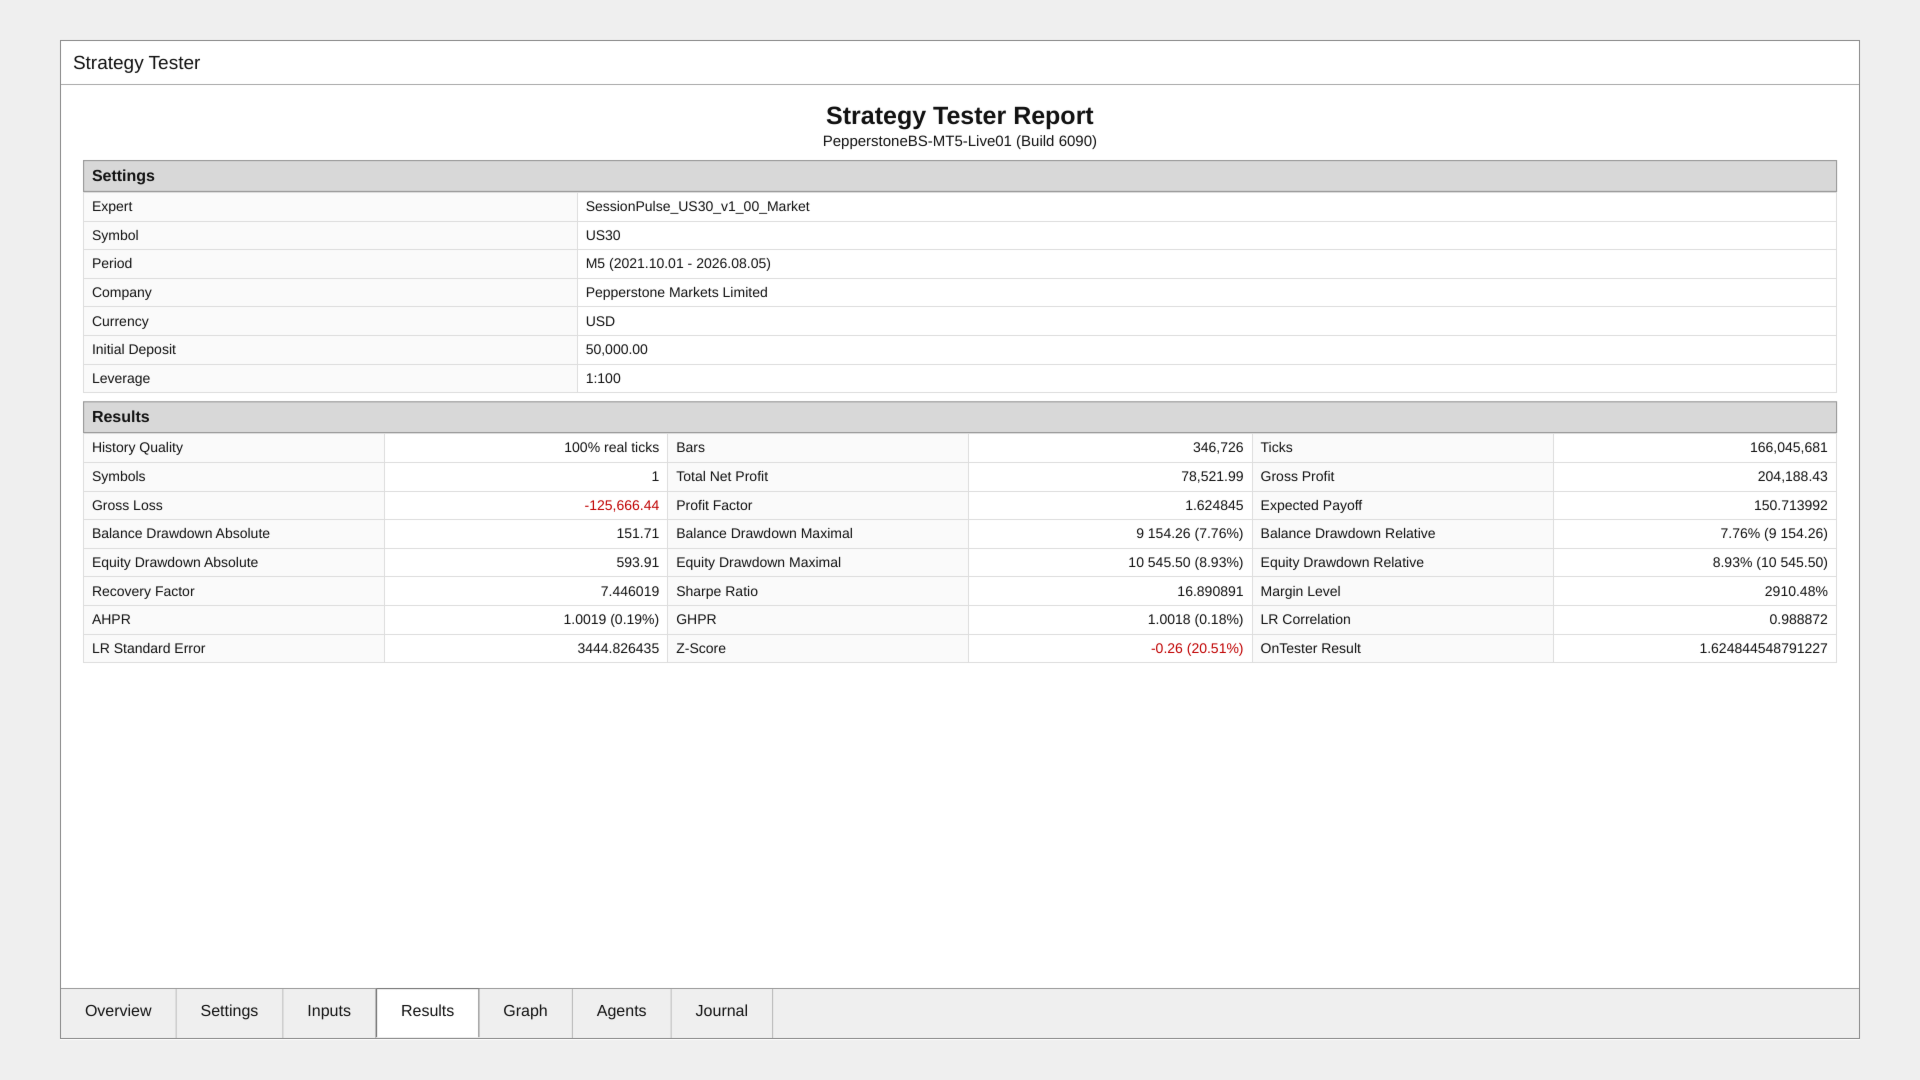Switch to the Overview tab
The image size is (1920, 1080).
pyautogui.click(x=118, y=1011)
